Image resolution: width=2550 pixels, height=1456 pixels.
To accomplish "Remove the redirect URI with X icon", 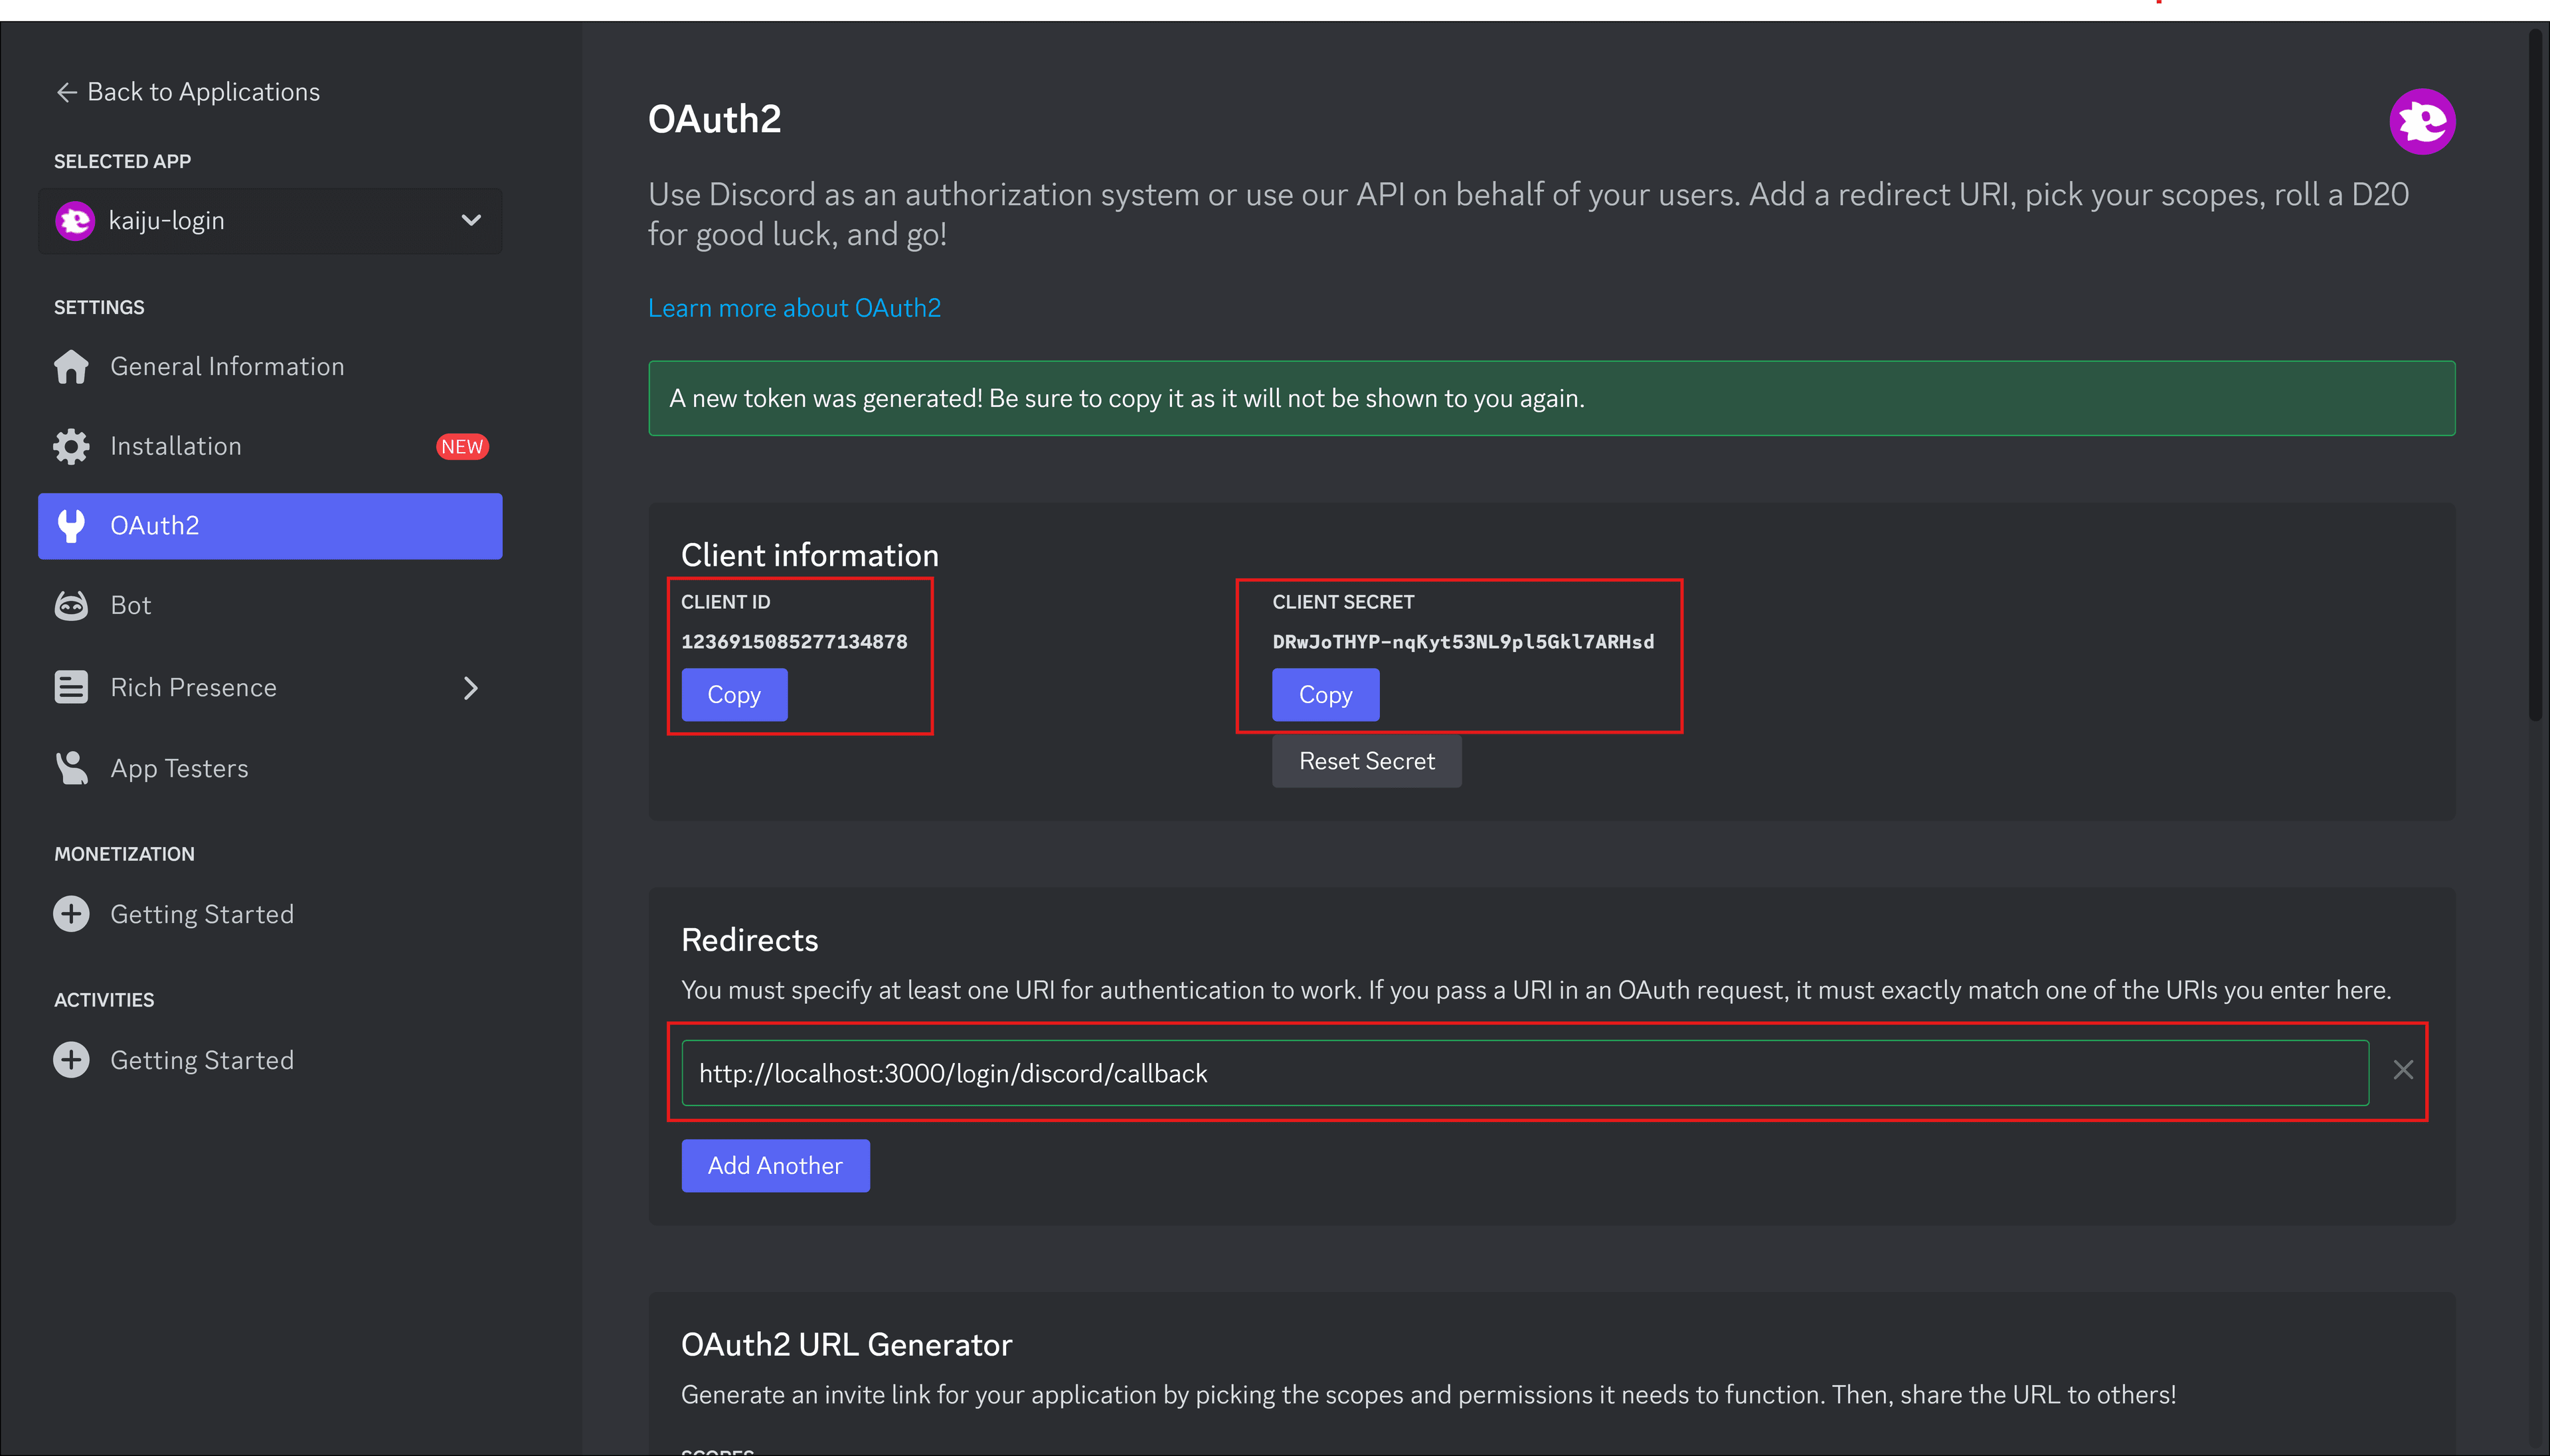I will pyautogui.click(x=2404, y=1070).
